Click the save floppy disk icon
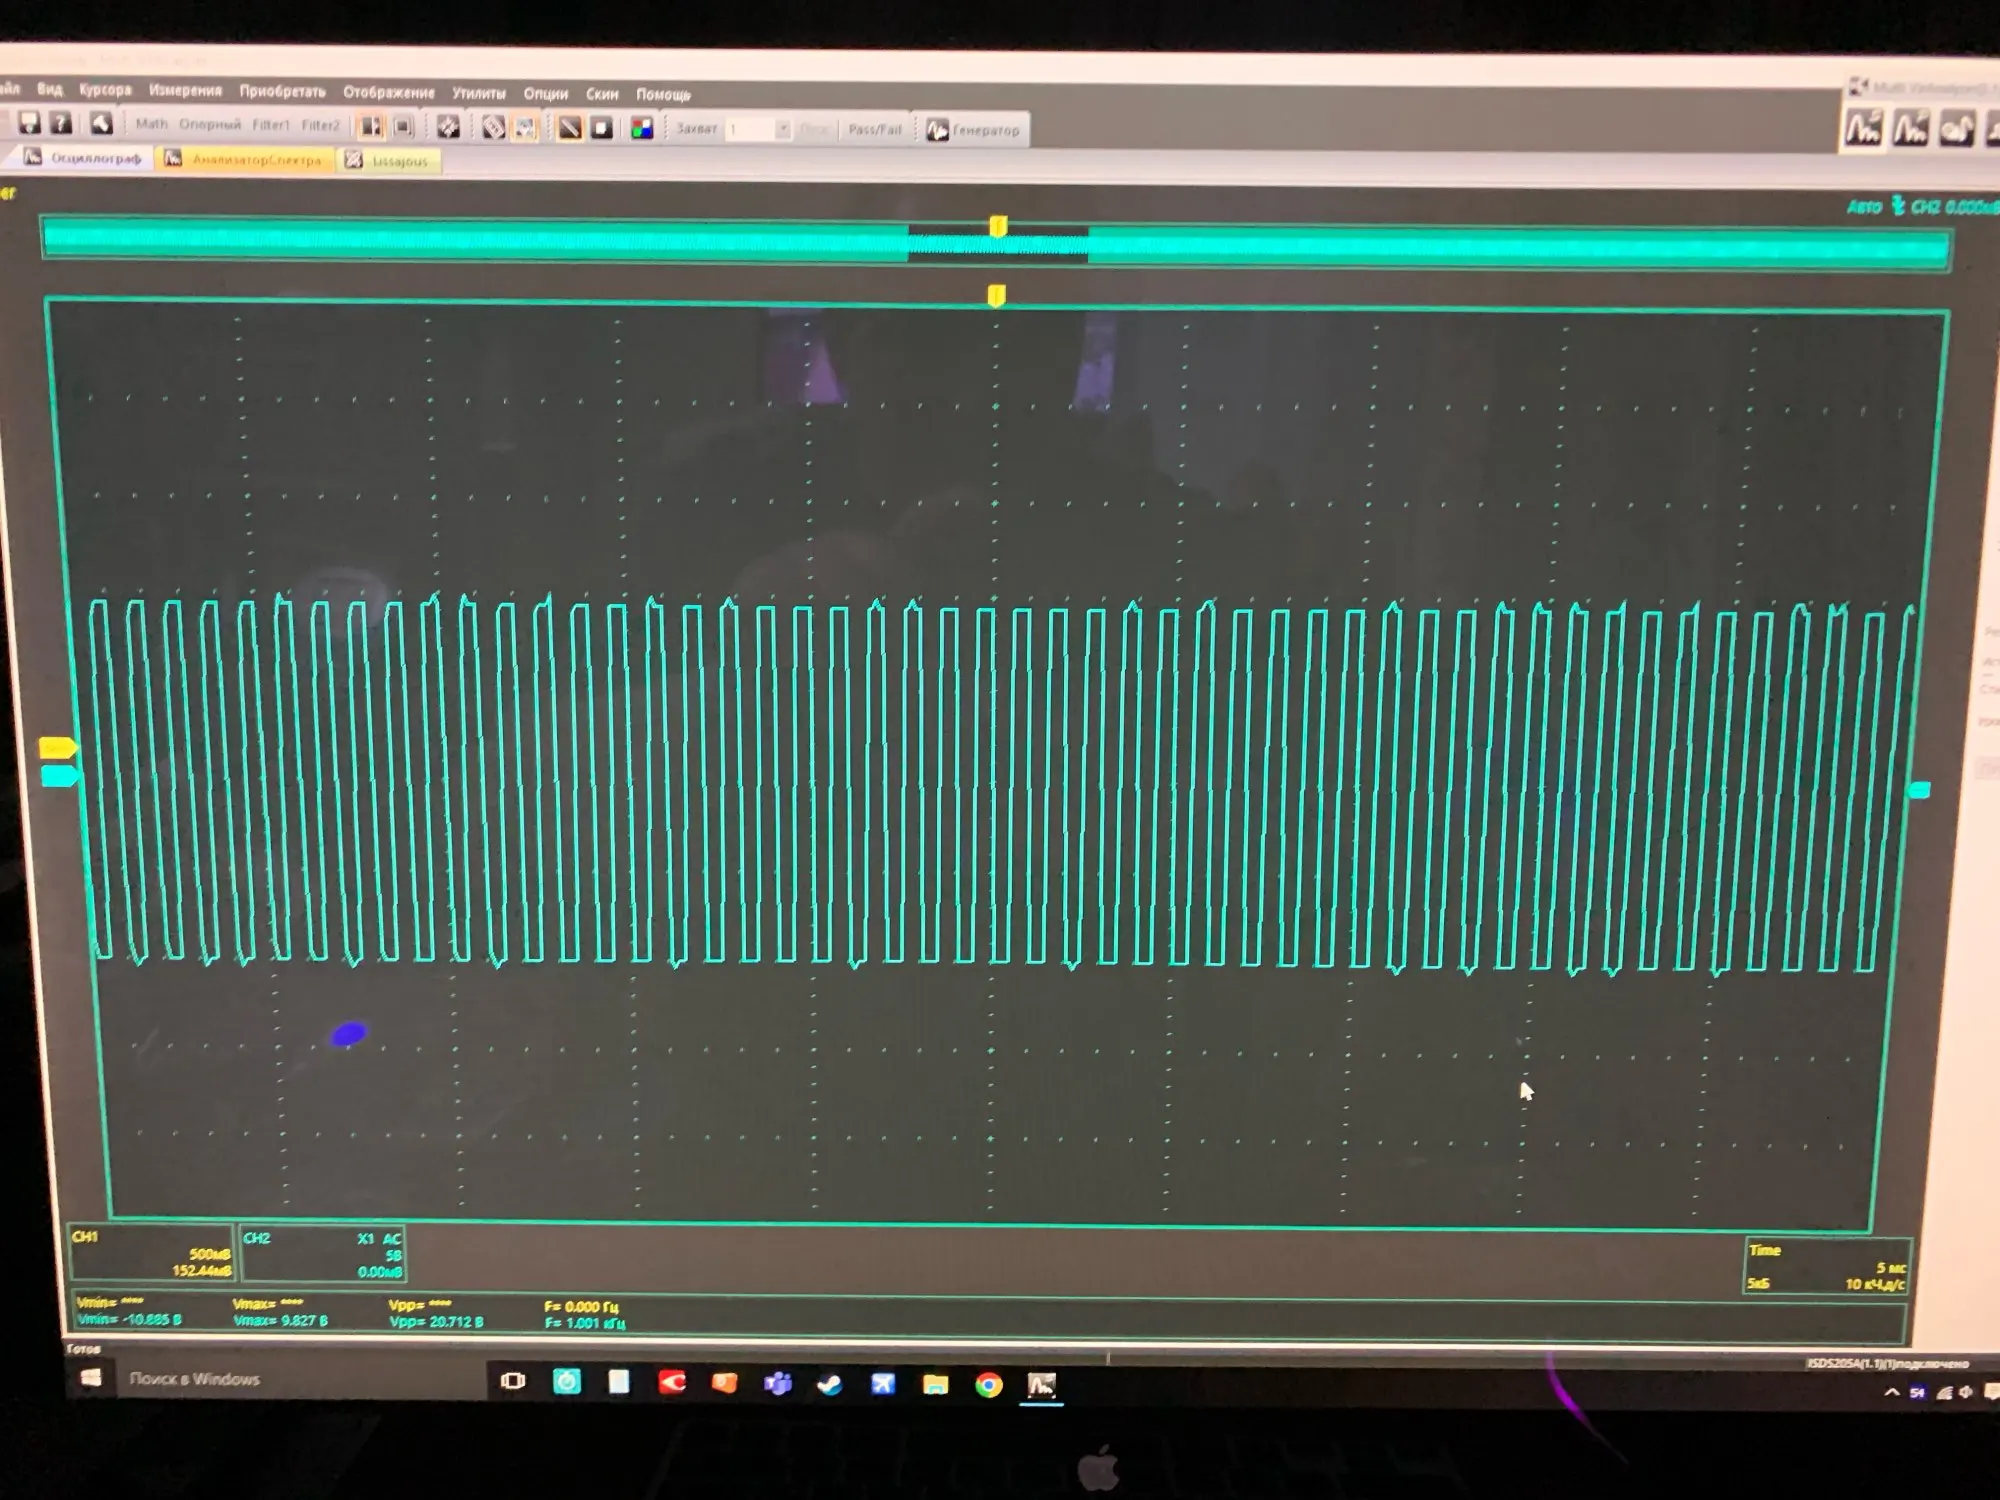 (29, 123)
